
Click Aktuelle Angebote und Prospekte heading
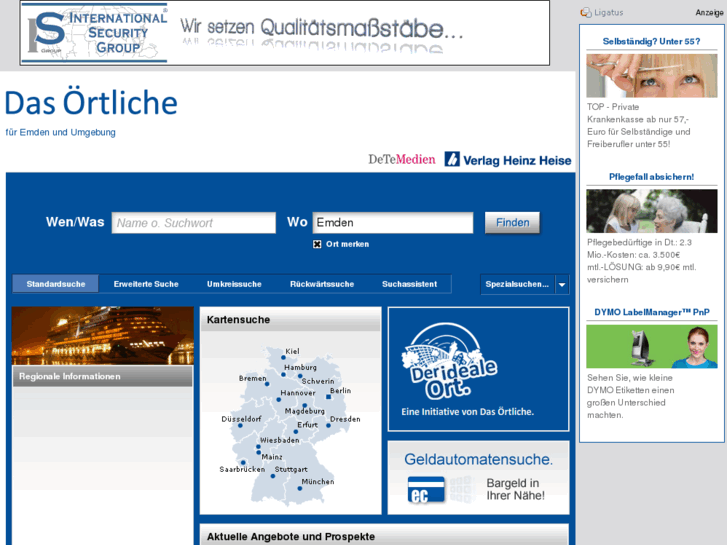pyautogui.click(x=291, y=537)
